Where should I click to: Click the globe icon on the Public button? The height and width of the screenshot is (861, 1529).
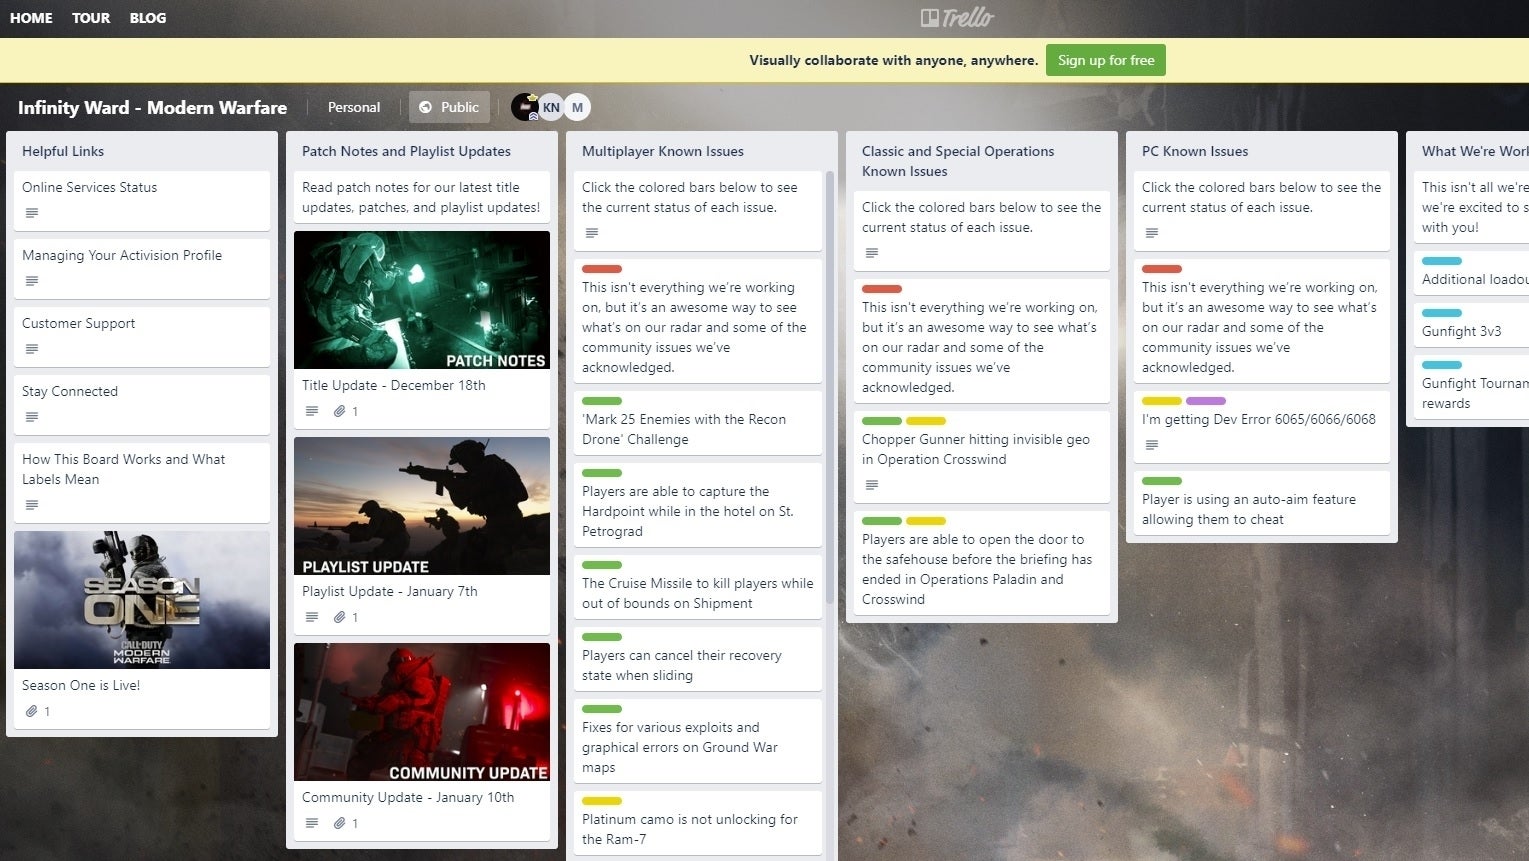(425, 107)
